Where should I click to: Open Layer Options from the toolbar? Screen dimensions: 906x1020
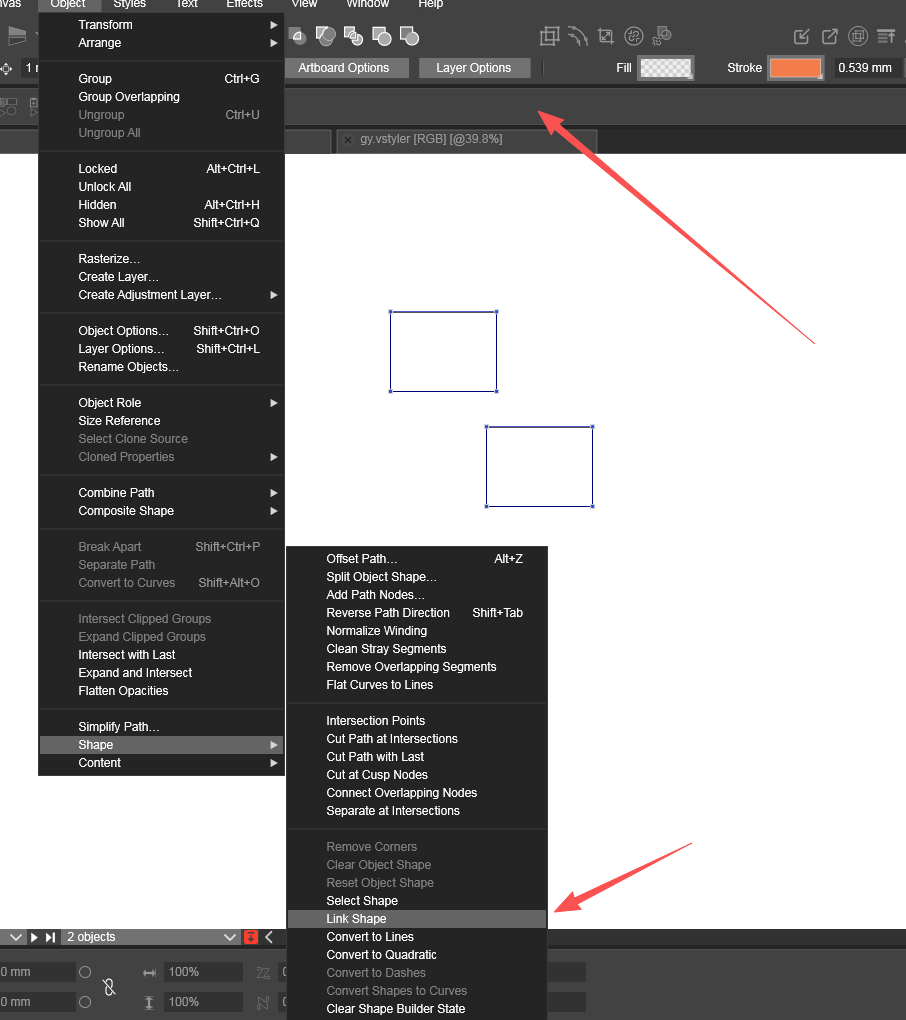click(x=473, y=68)
